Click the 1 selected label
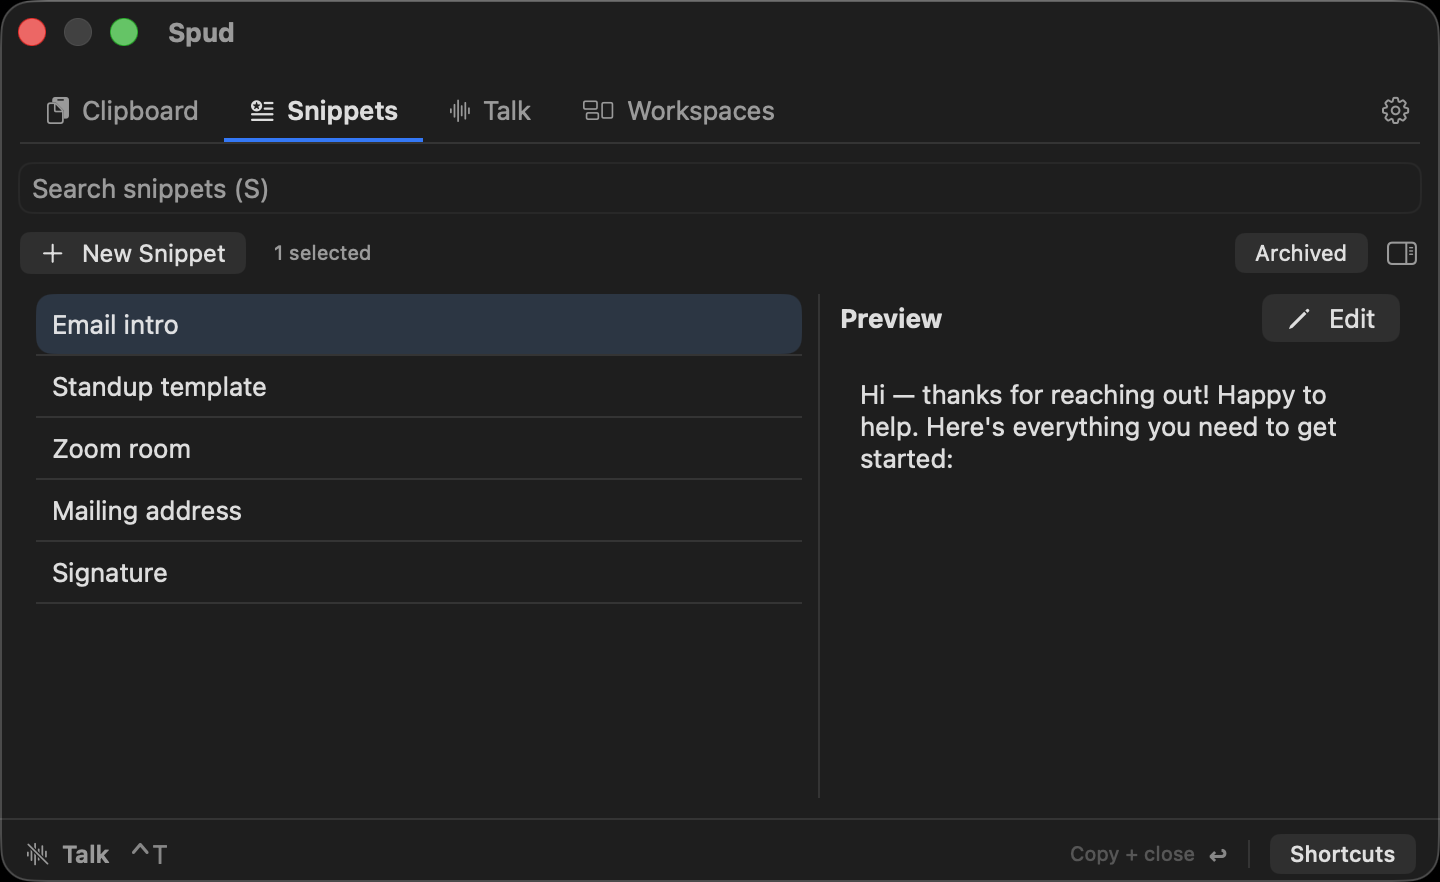Viewport: 1440px width, 882px height. (x=322, y=253)
